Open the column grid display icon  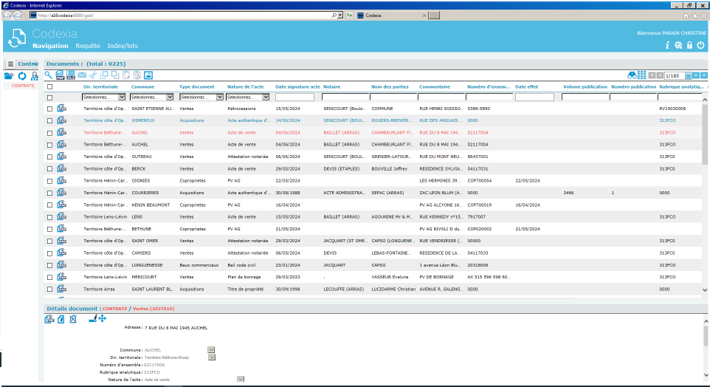click(x=642, y=75)
